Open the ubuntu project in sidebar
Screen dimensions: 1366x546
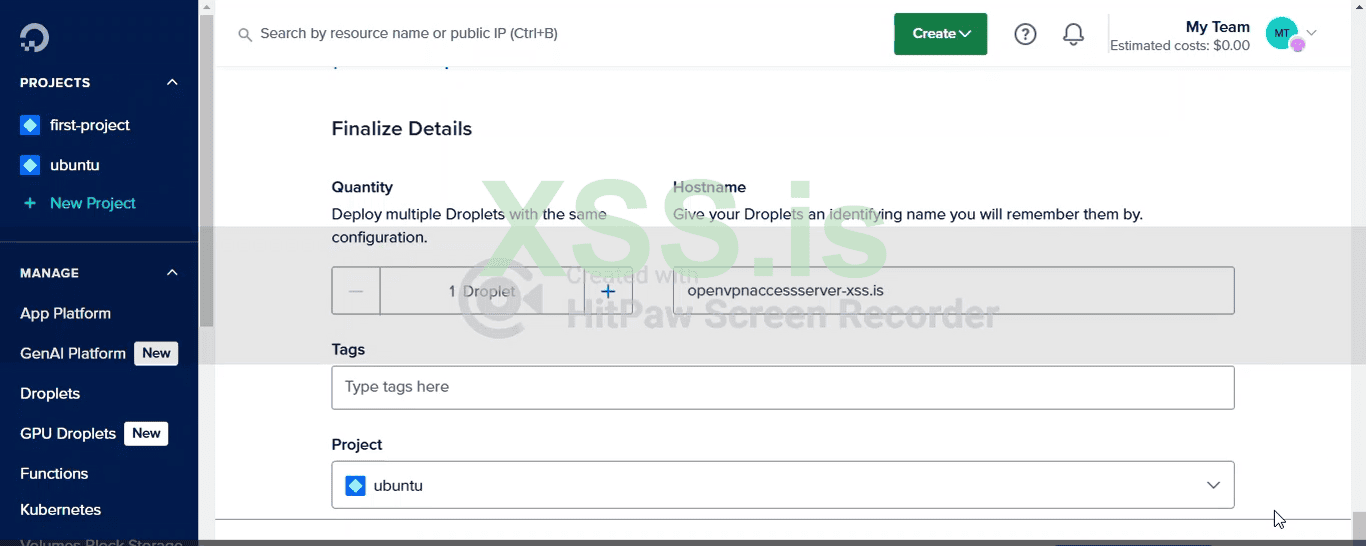(75, 165)
